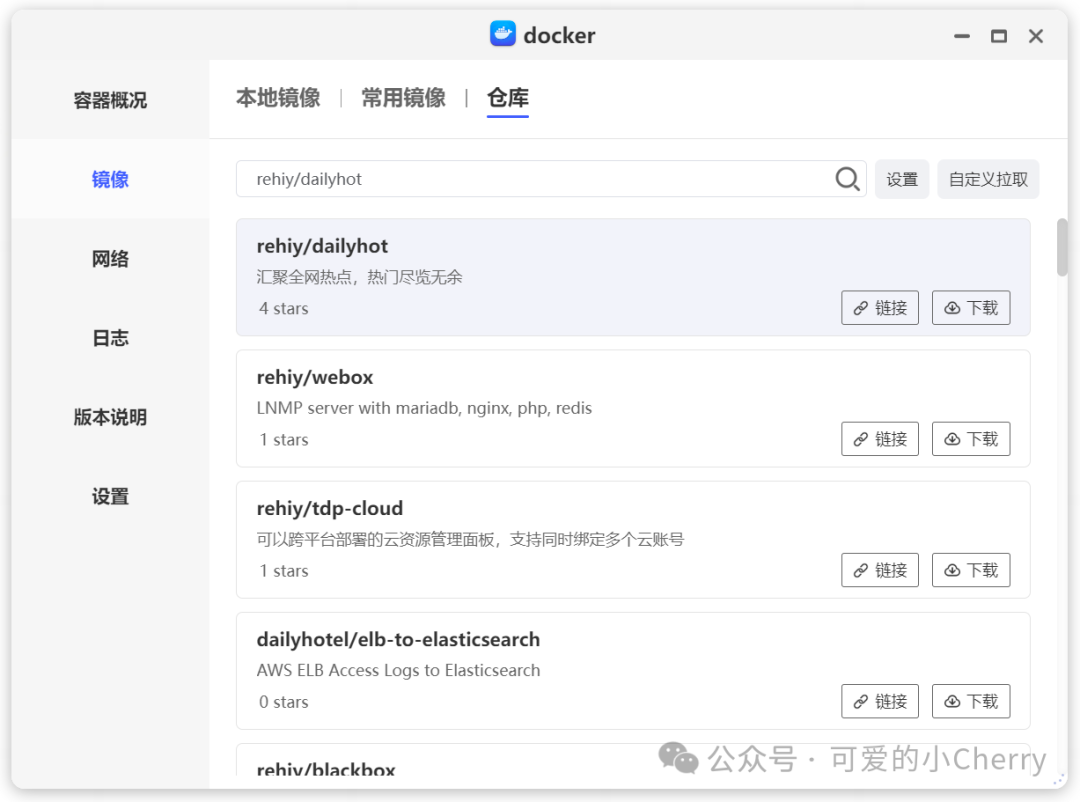The image size is (1080, 802).
Task: Click 下载 for rehiy/tdp-cloud
Action: (x=970, y=570)
